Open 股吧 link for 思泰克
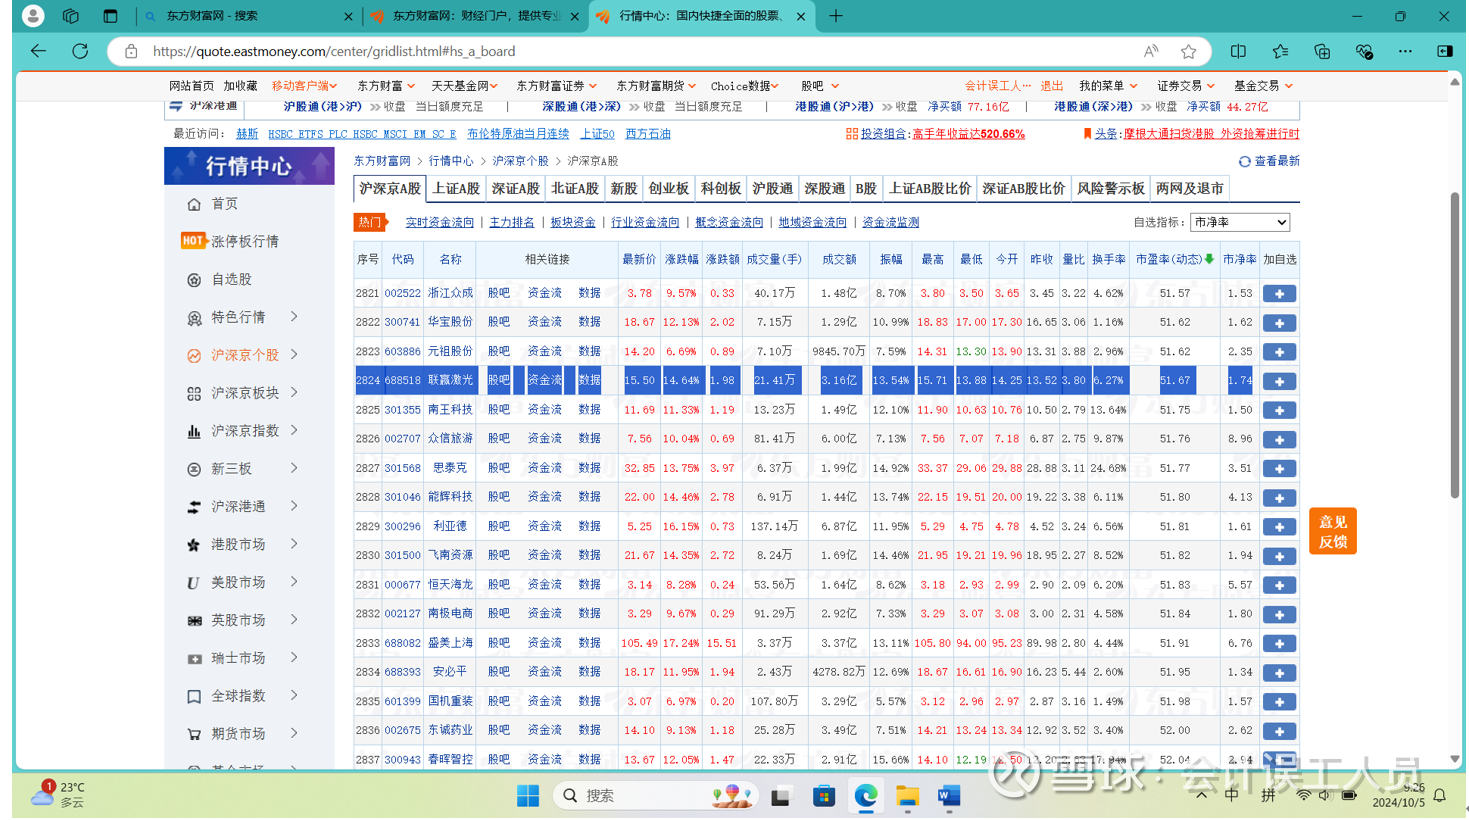 (499, 468)
